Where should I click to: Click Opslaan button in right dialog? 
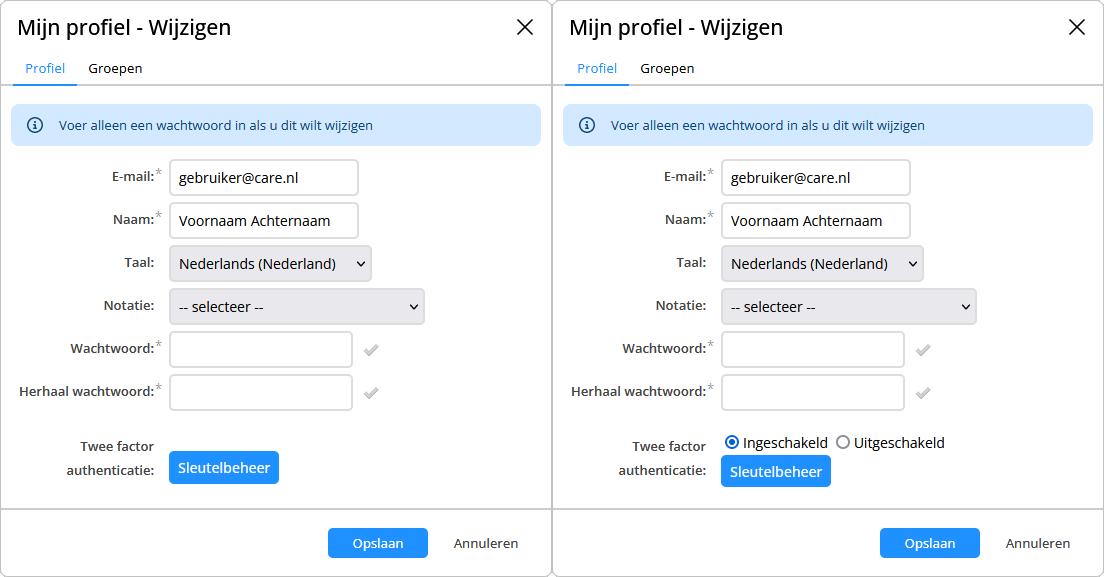[929, 543]
